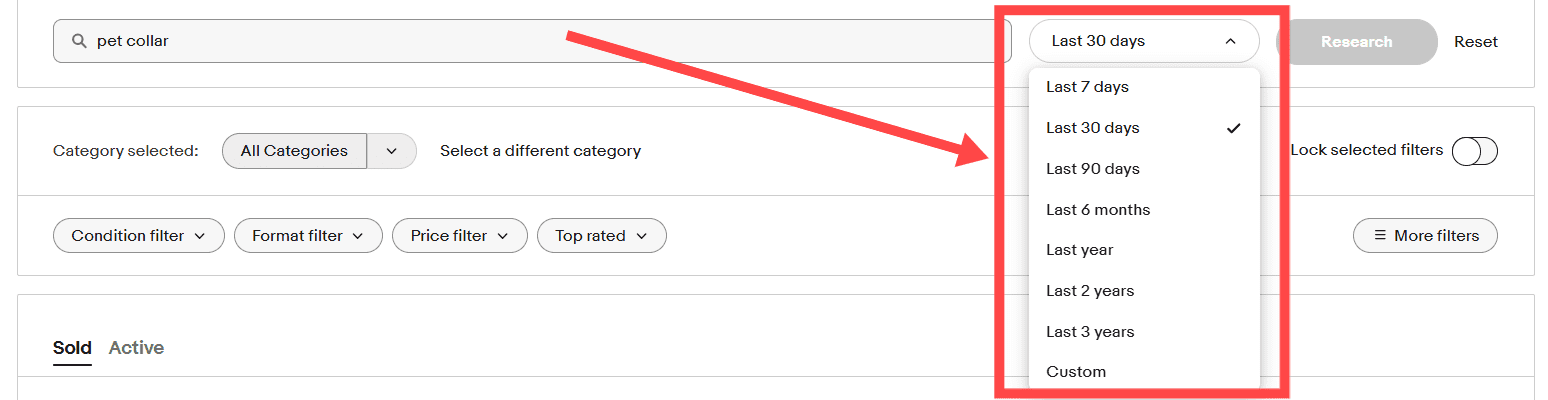Open the Format filter dropdown
This screenshot has height=400, width=1548.
tap(308, 236)
